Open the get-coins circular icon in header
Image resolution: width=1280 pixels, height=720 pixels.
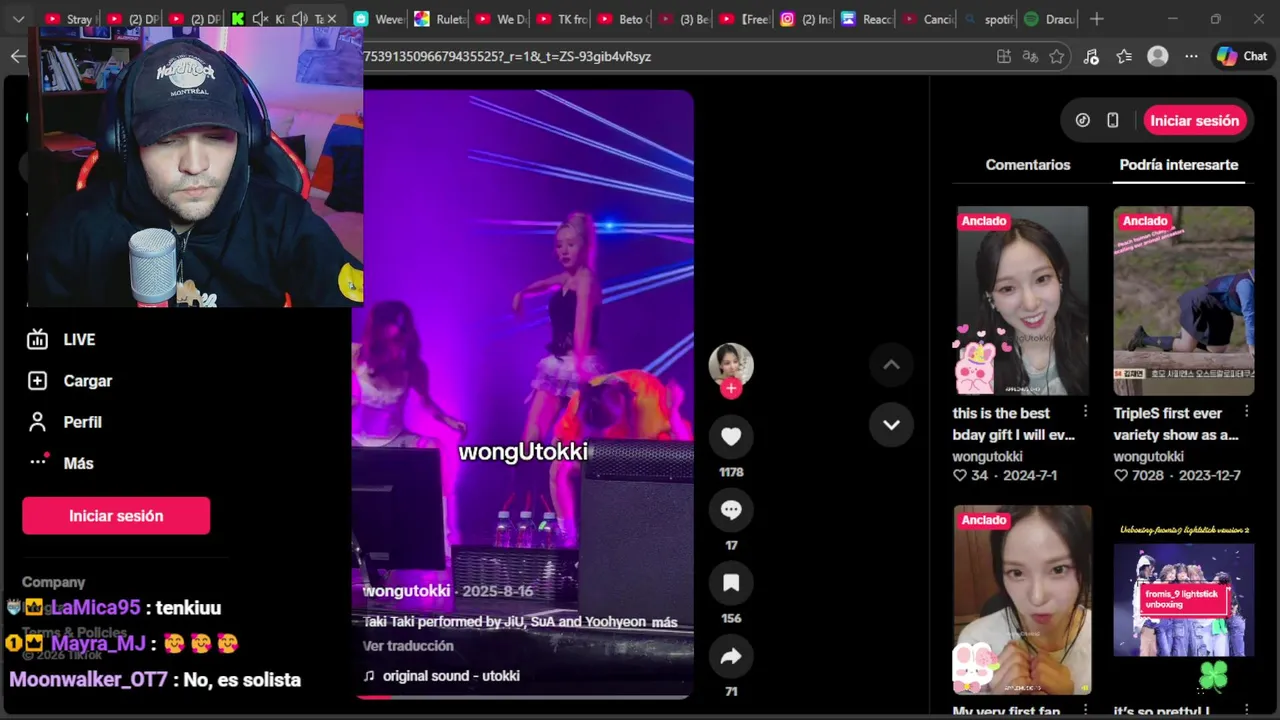1082,121
